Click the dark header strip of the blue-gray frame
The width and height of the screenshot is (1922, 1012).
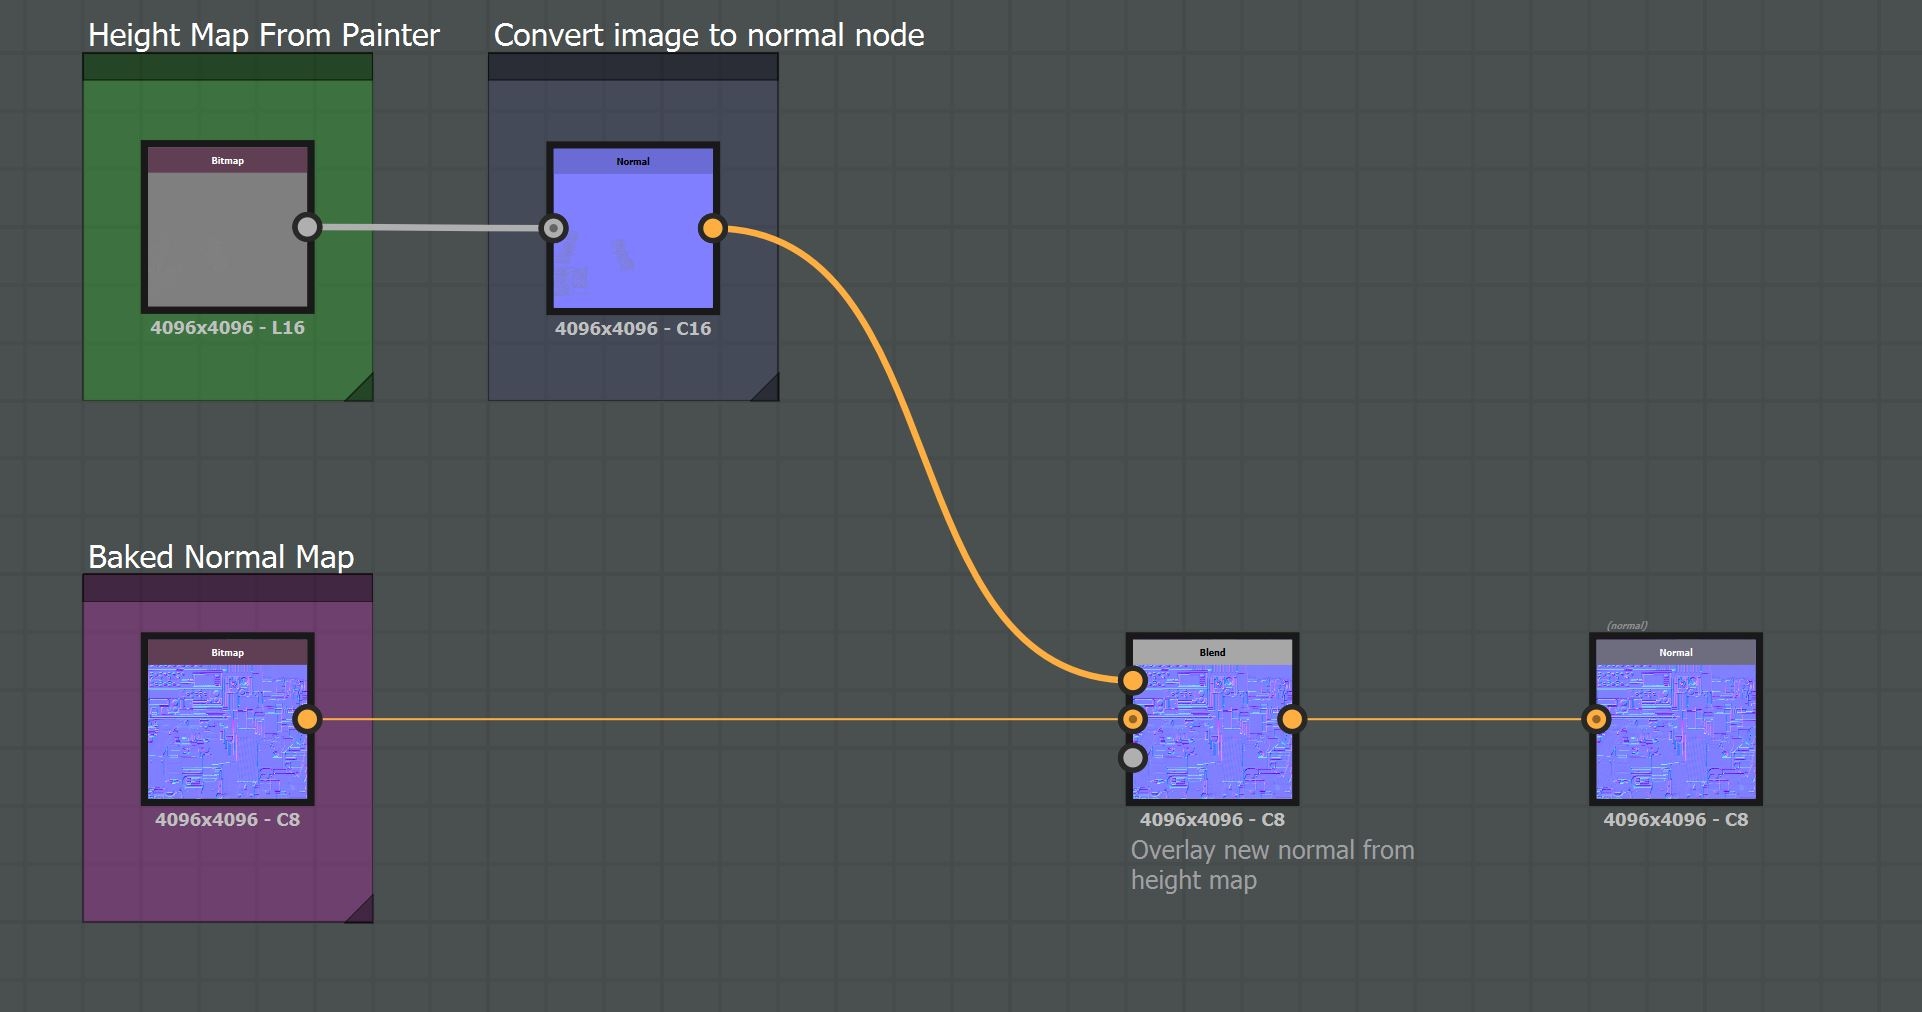(x=633, y=67)
